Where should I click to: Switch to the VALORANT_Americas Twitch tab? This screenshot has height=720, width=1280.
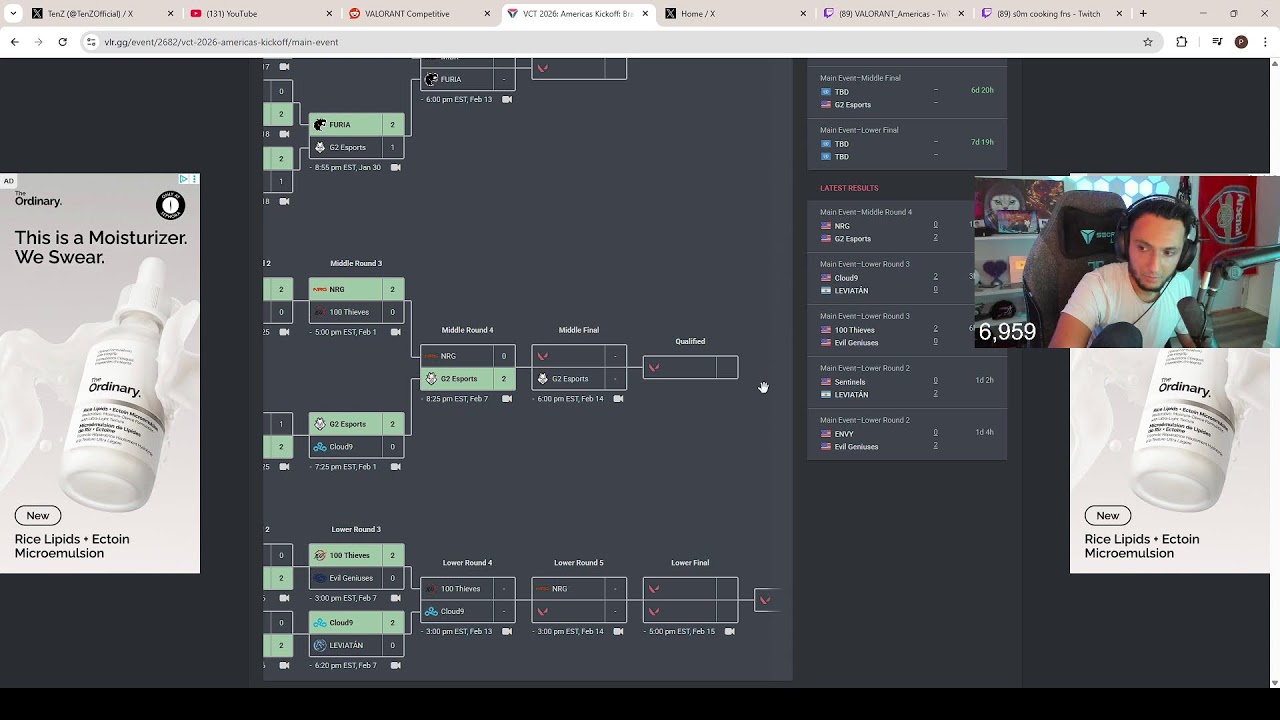coord(893,14)
